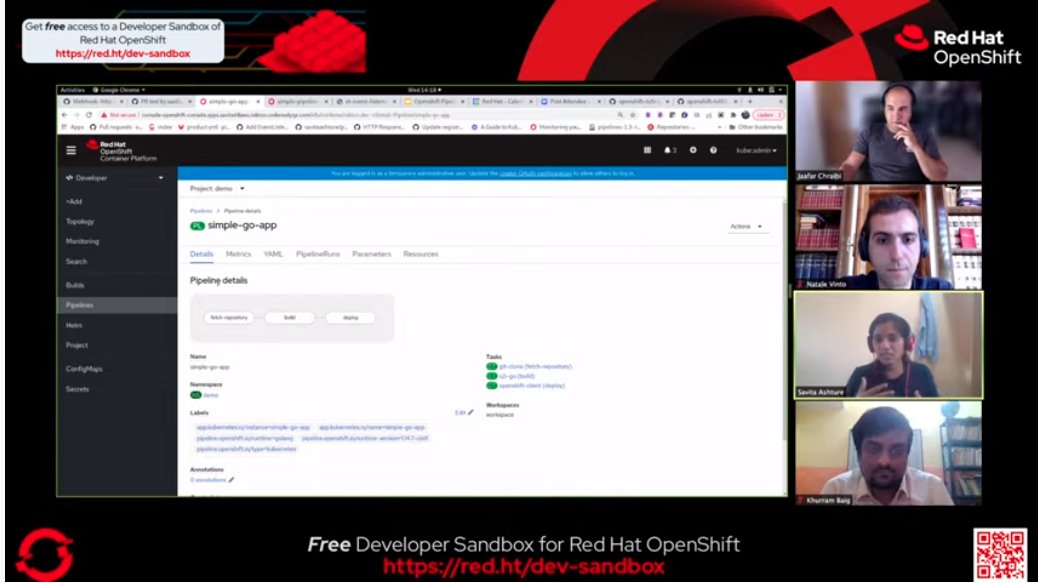Screen dimensions: 1038x583
Task: Open the help question mark icon
Action: (713, 150)
